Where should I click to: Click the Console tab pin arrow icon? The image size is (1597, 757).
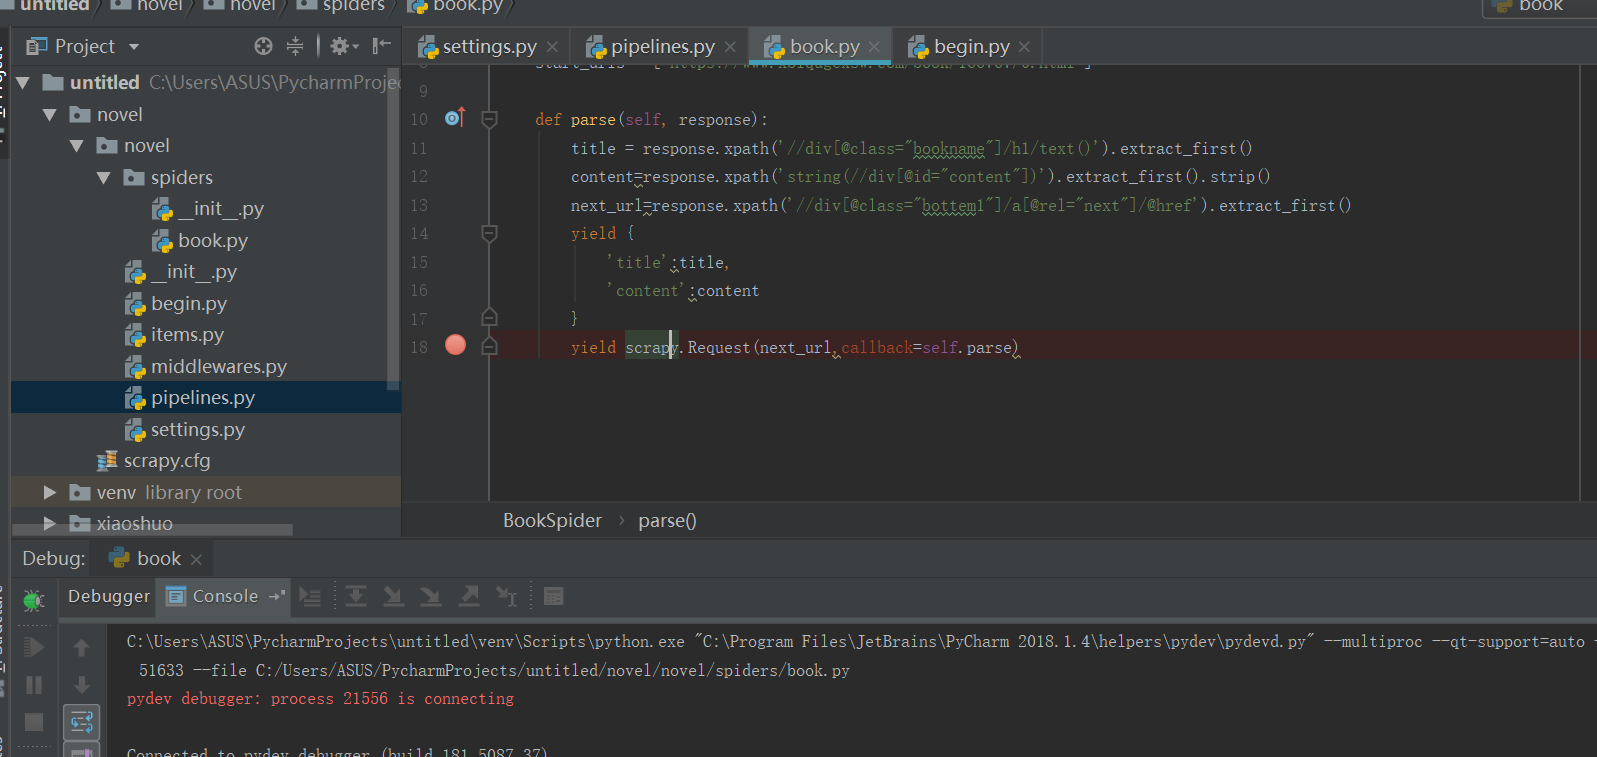point(277,596)
